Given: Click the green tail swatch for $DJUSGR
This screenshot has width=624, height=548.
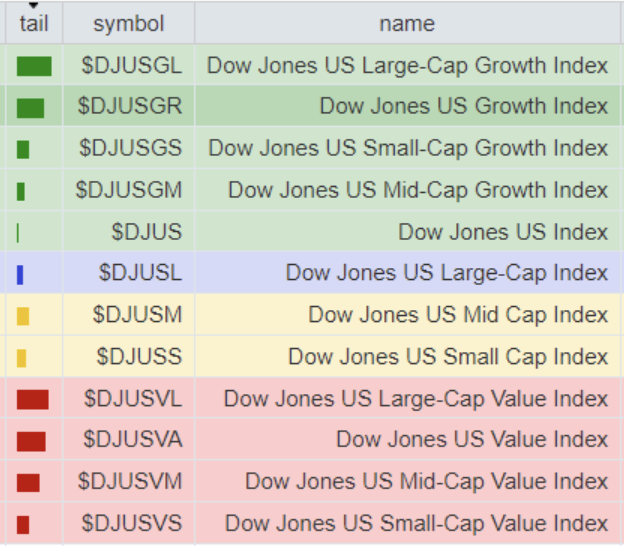Looking at the screenshot, I should pos(30,108).
